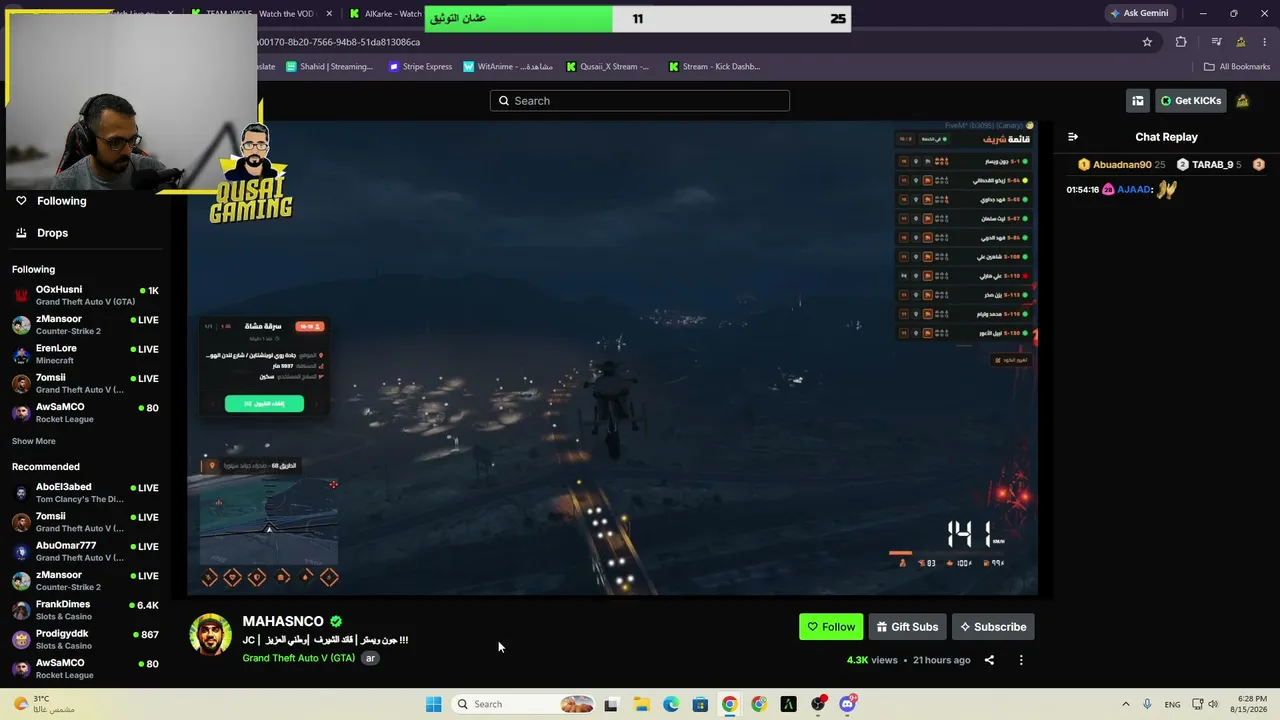Open WitAnime bookmark
Screen dimensions: 1280x720
coord(508,67)
